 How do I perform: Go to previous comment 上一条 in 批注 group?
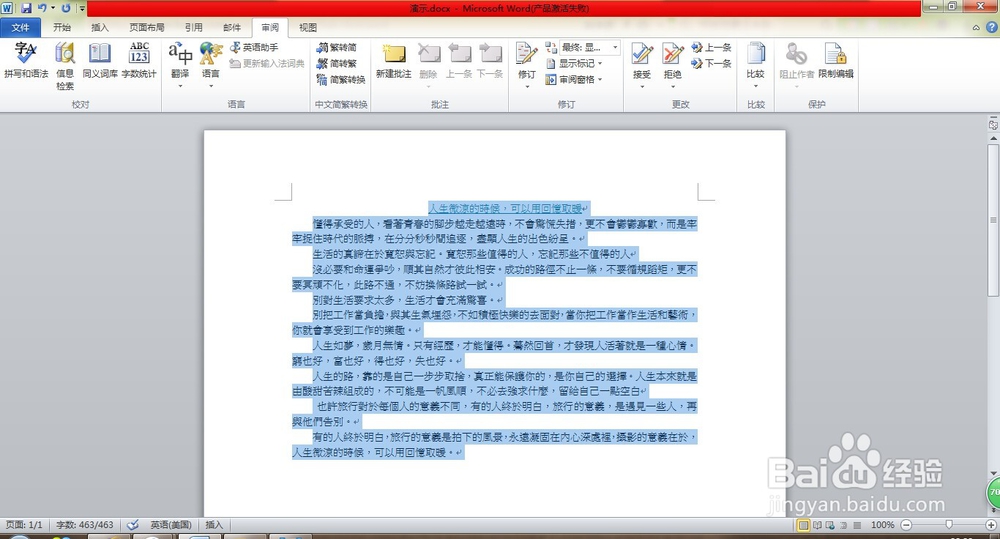(459, 61)
